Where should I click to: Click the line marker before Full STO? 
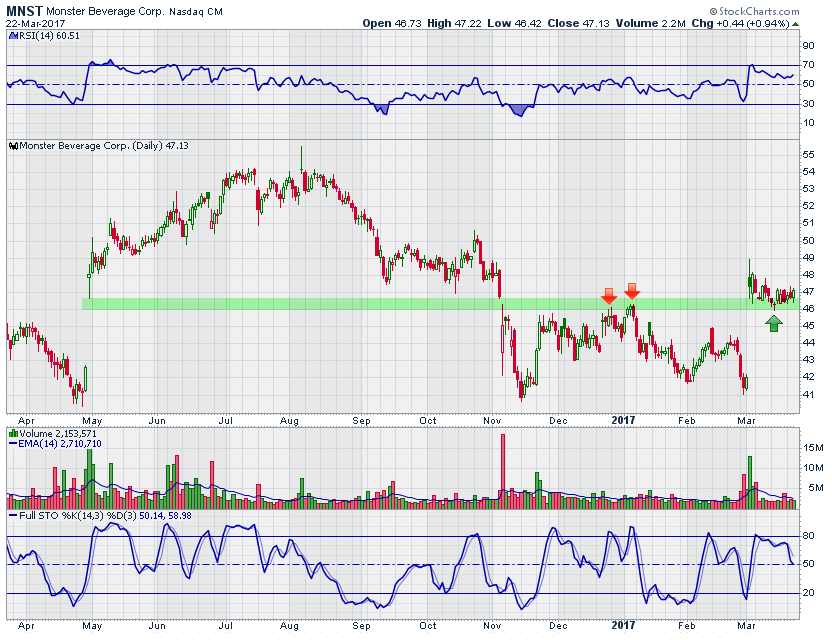pos(13,515)
